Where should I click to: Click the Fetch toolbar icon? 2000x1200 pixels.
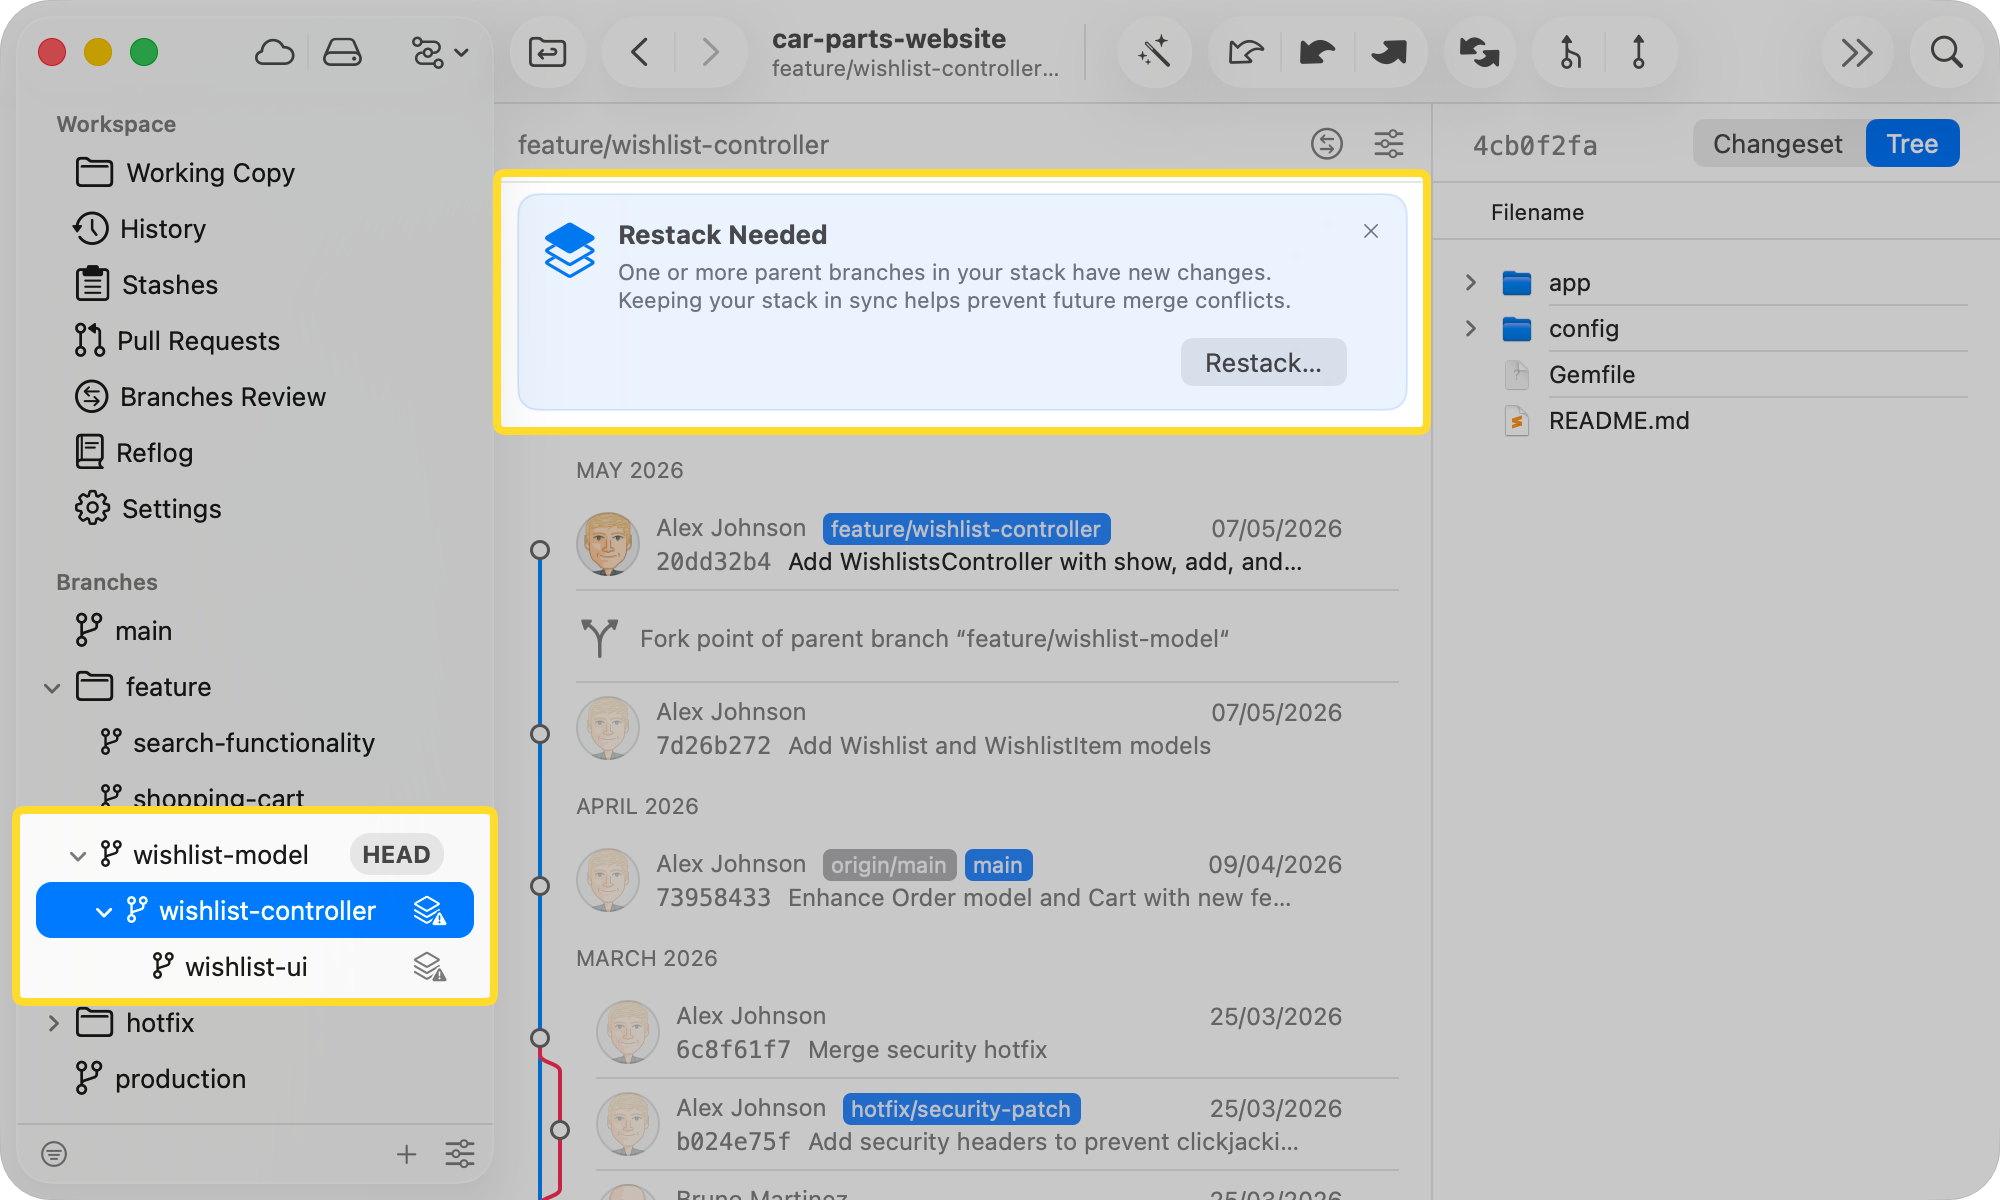(1246, 52)
